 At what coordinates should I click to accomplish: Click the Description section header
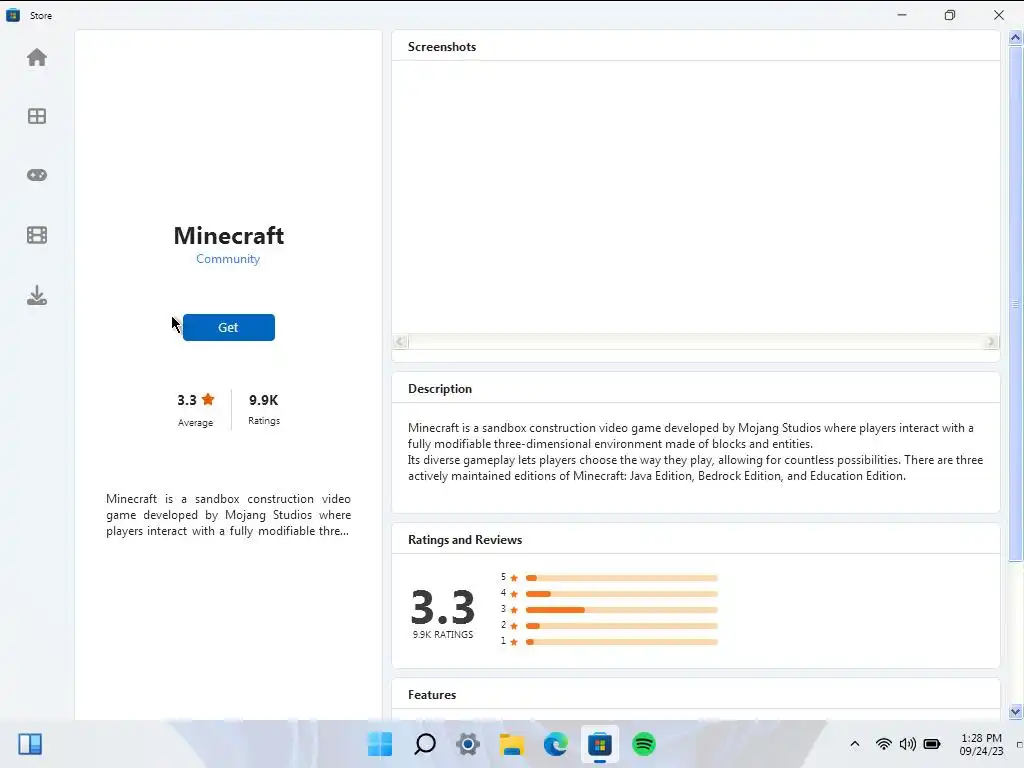coord(440,389)
